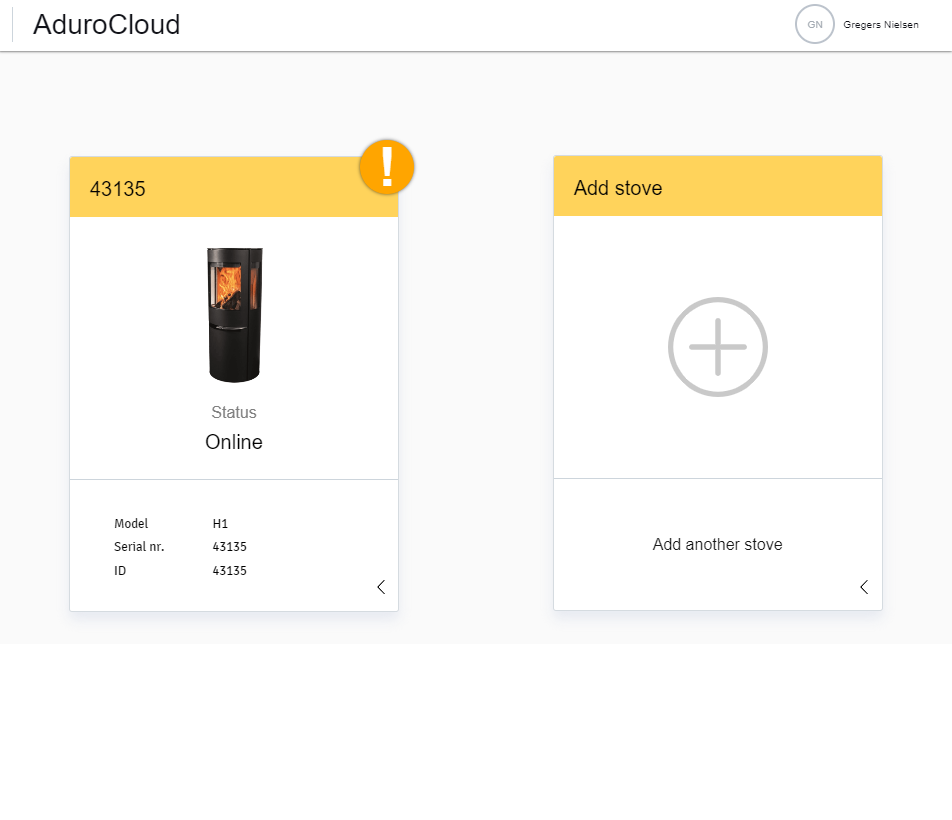This screenshot has height=820, width=952.
Task: Click the orange exclamation warning badge
Action: pyautogui.click(x=387, y=167)
